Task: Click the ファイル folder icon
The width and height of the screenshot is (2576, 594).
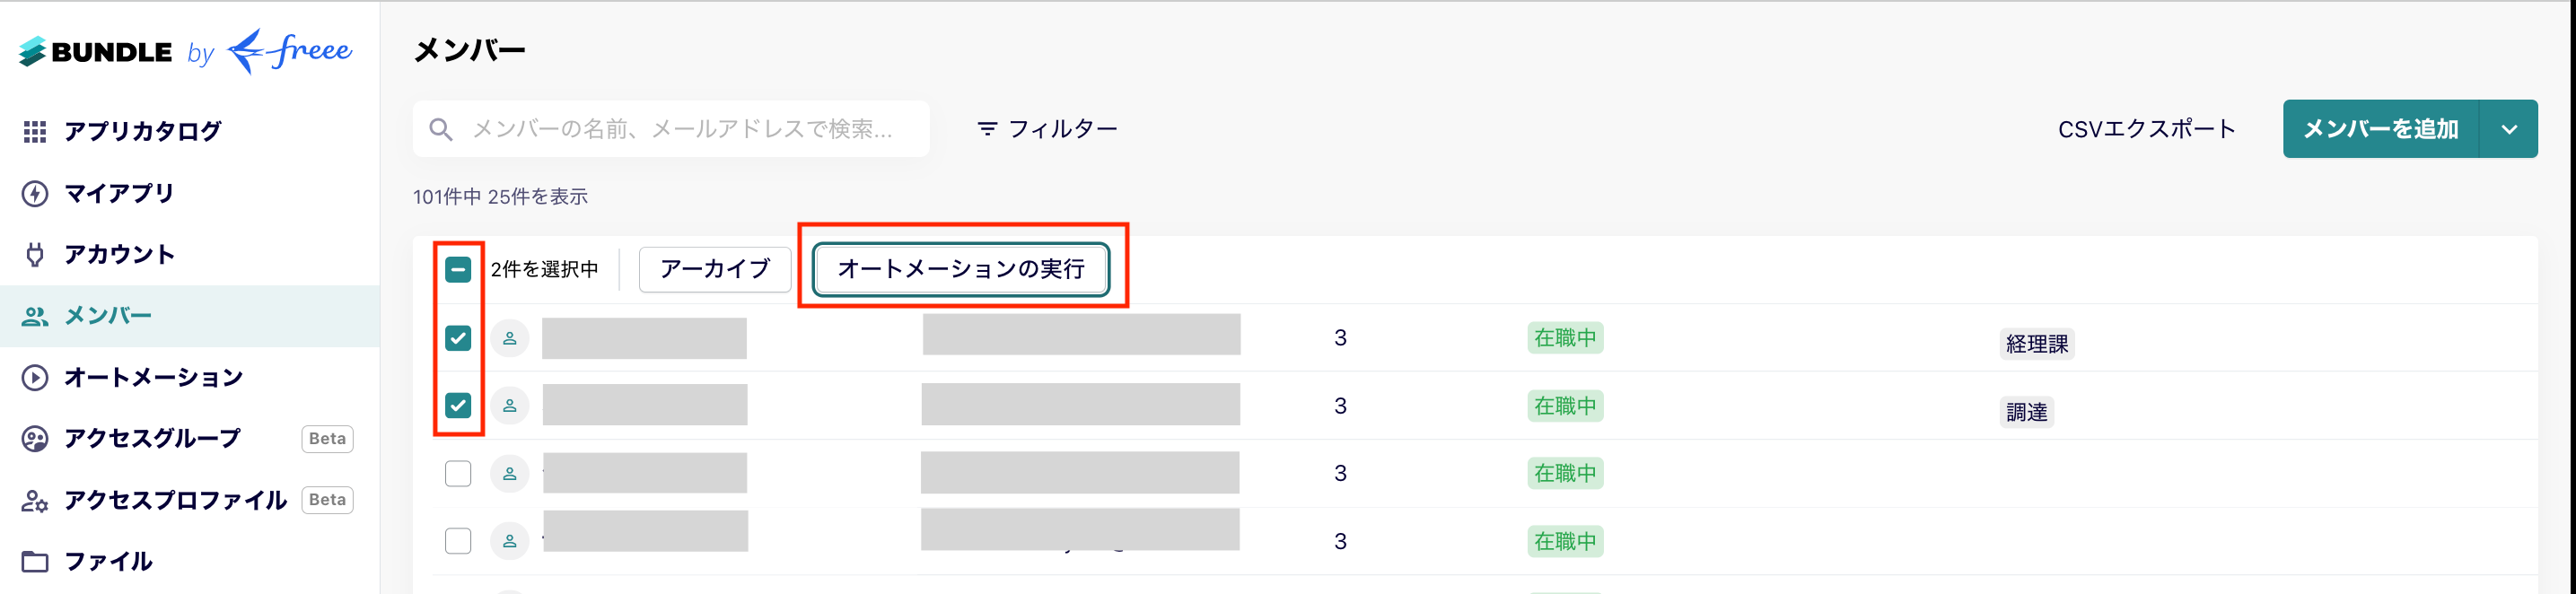Action: click(x=35, y=561)
